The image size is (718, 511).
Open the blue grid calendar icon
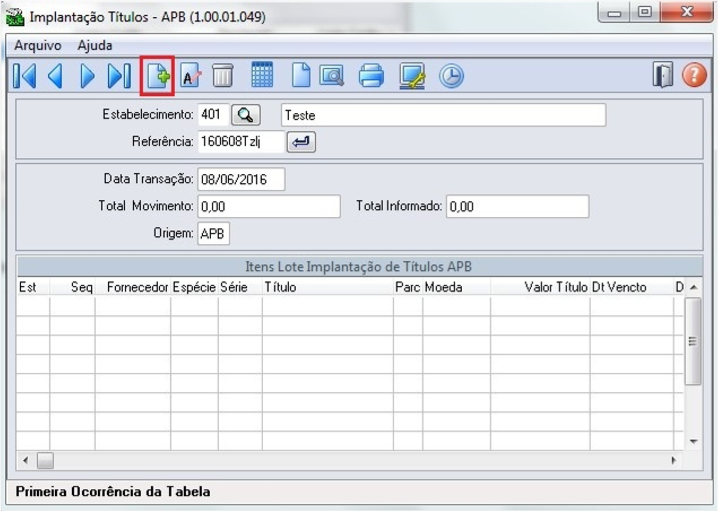point(262,75)
